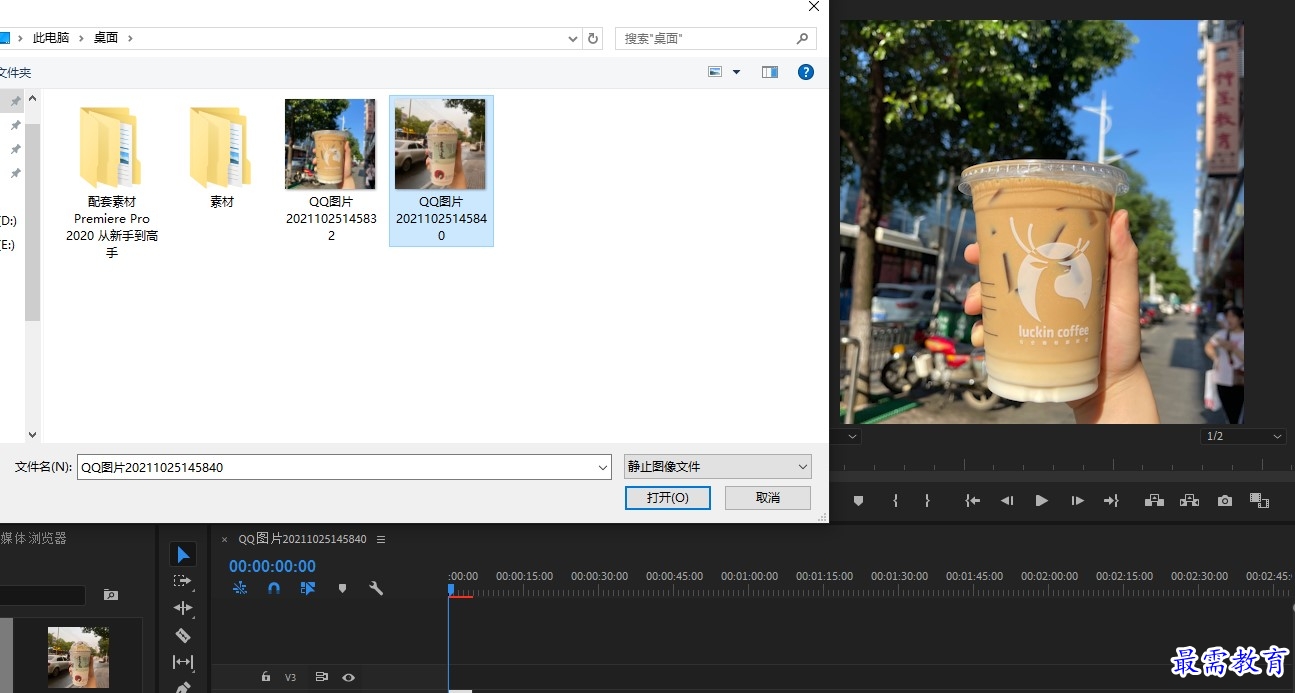The height and width of the screenshot is (693, 1295).
Task: Add marker in Program monitor
Action: click(858, 500)
